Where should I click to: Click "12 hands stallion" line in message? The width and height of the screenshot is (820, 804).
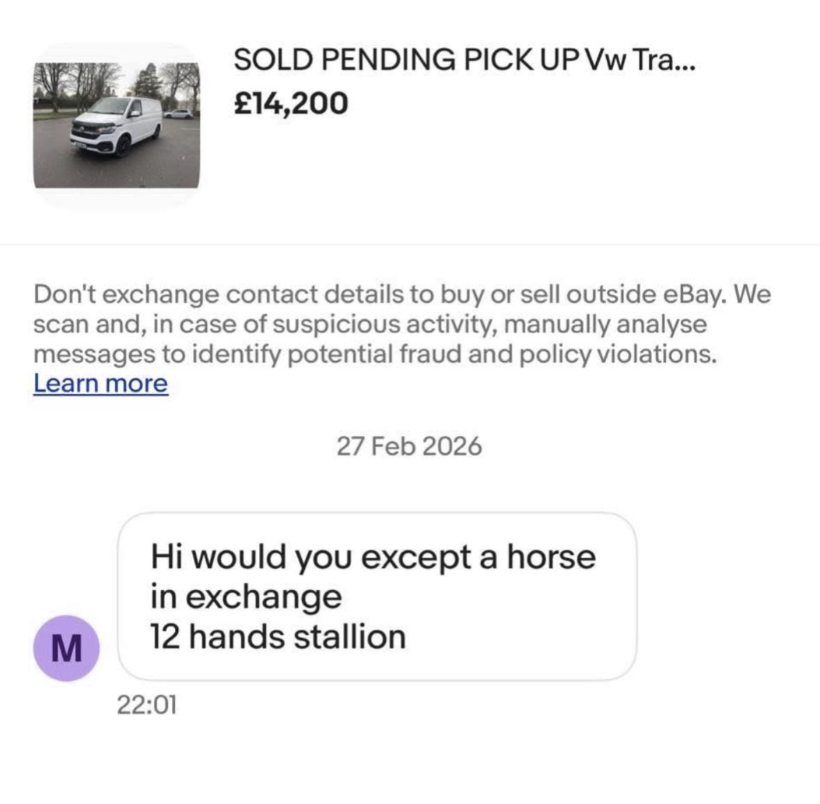[x=278, y=636]
